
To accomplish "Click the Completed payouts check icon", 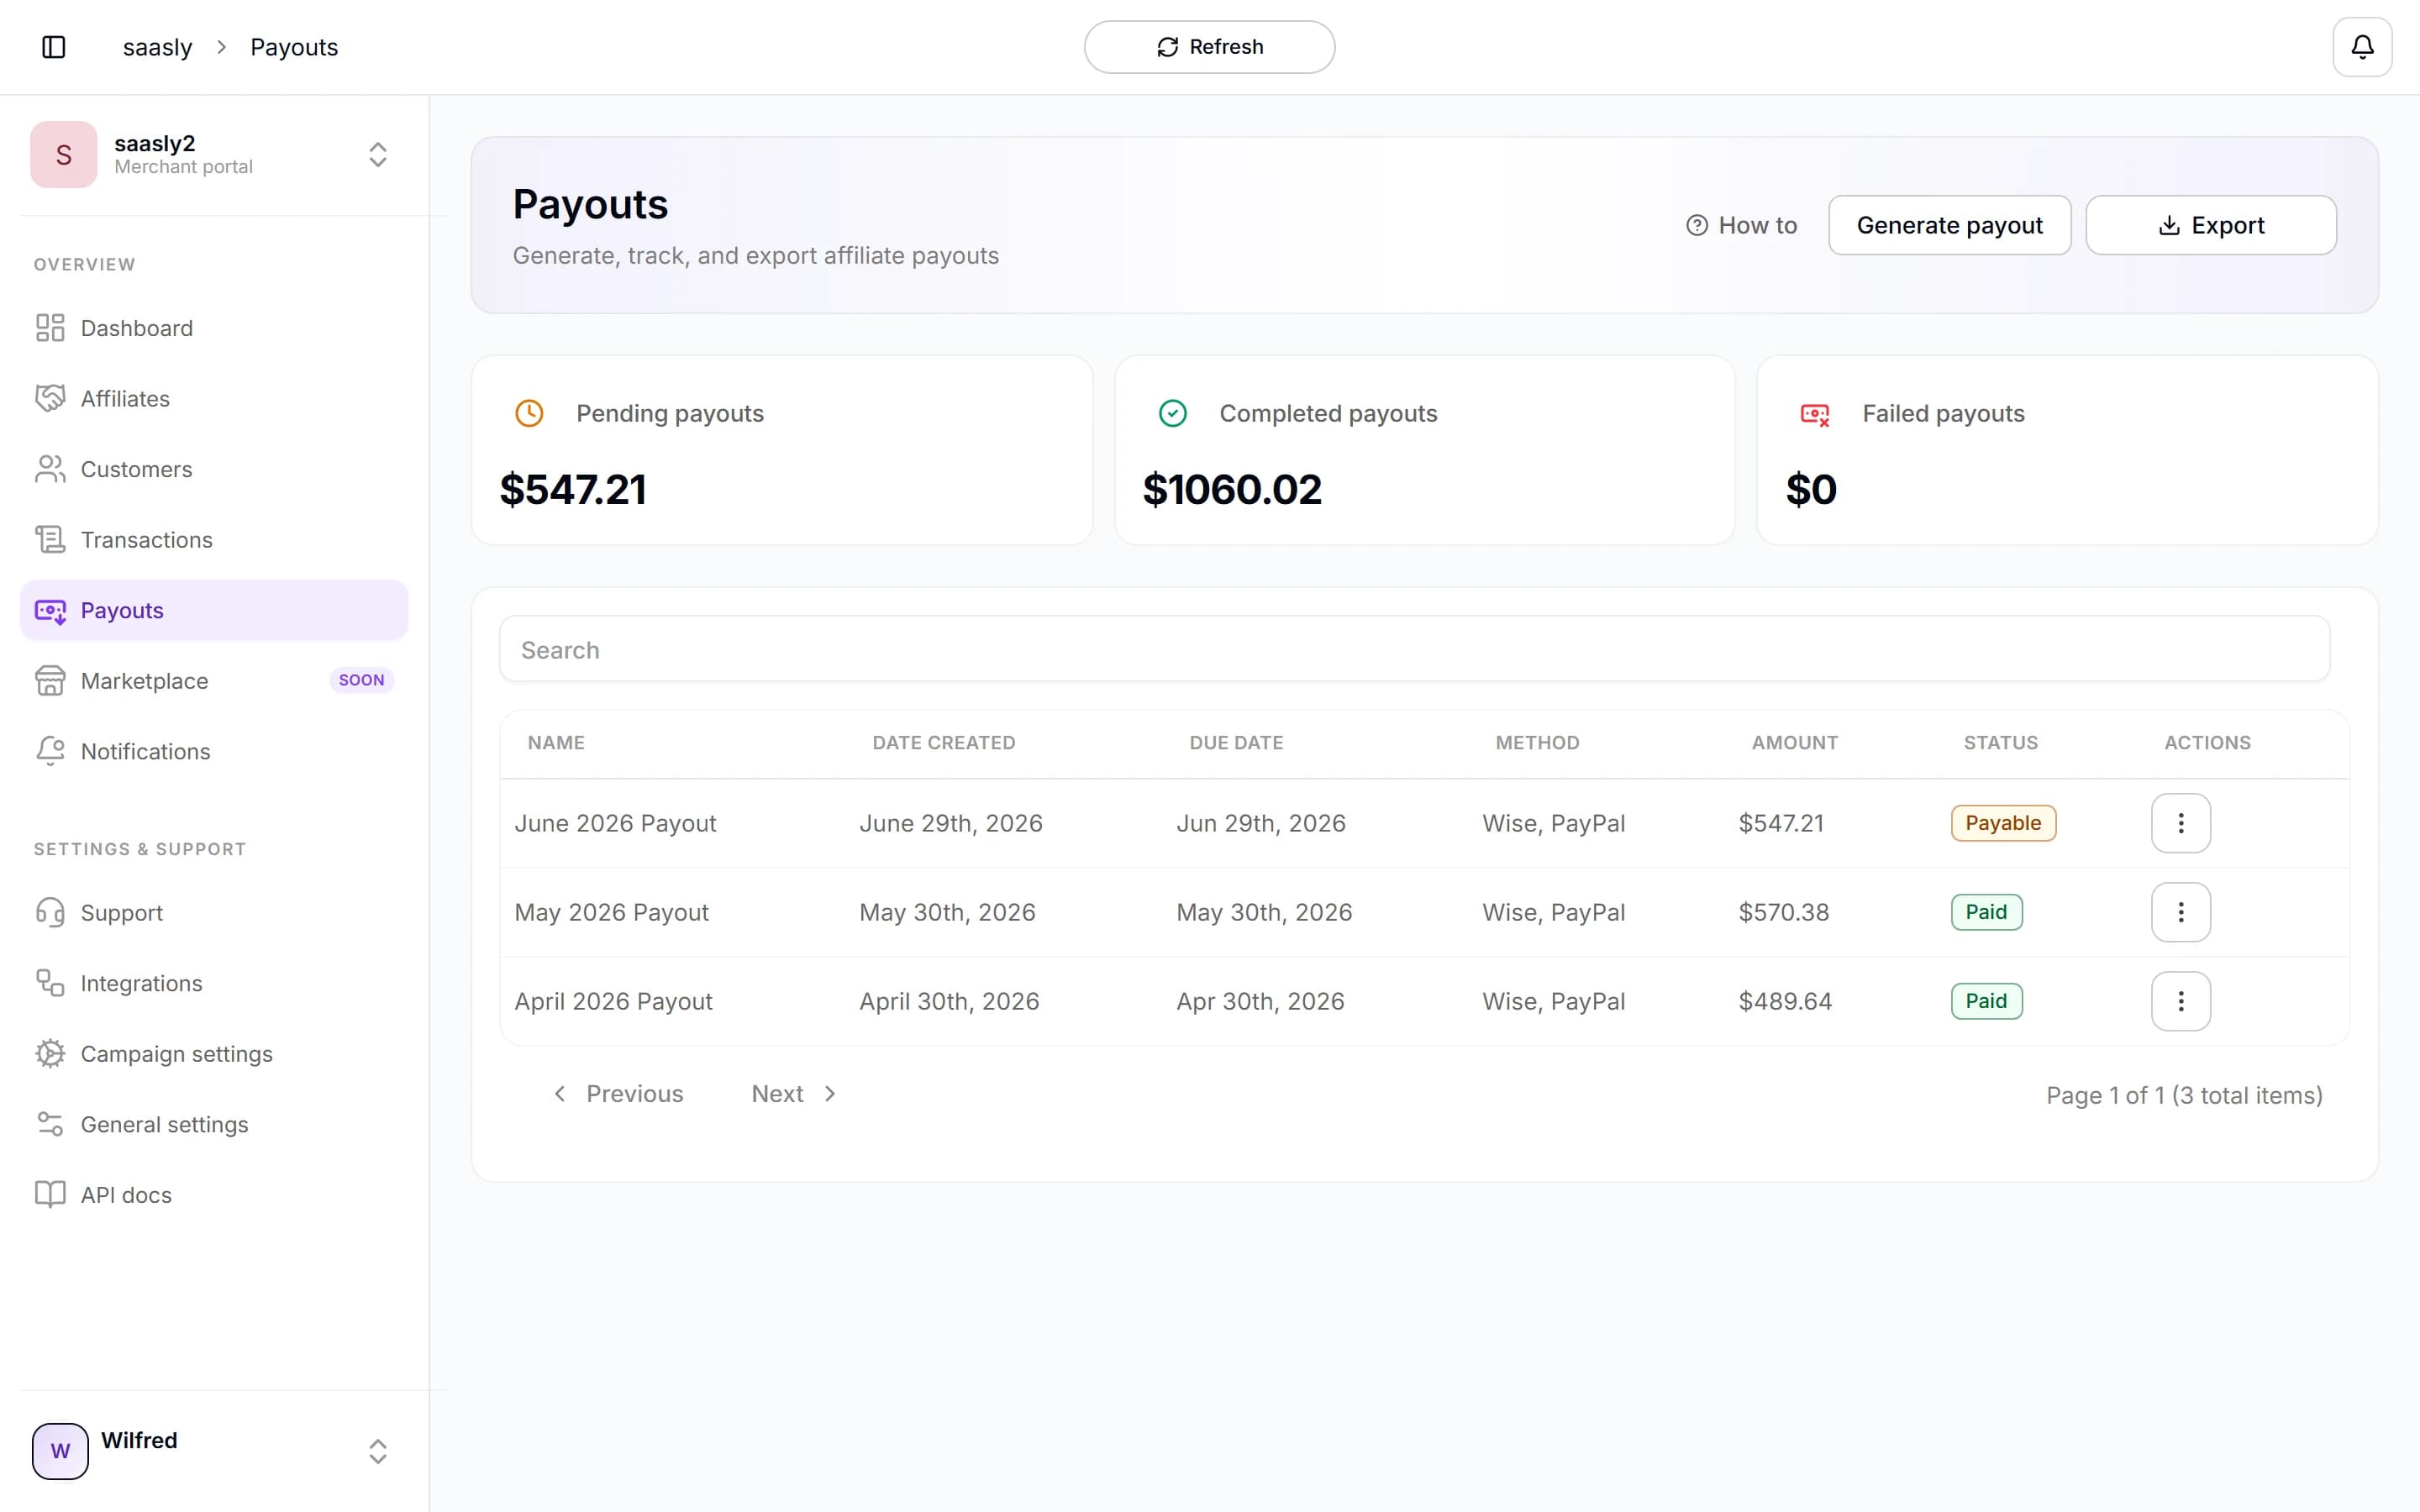I will click(1172, 413).
